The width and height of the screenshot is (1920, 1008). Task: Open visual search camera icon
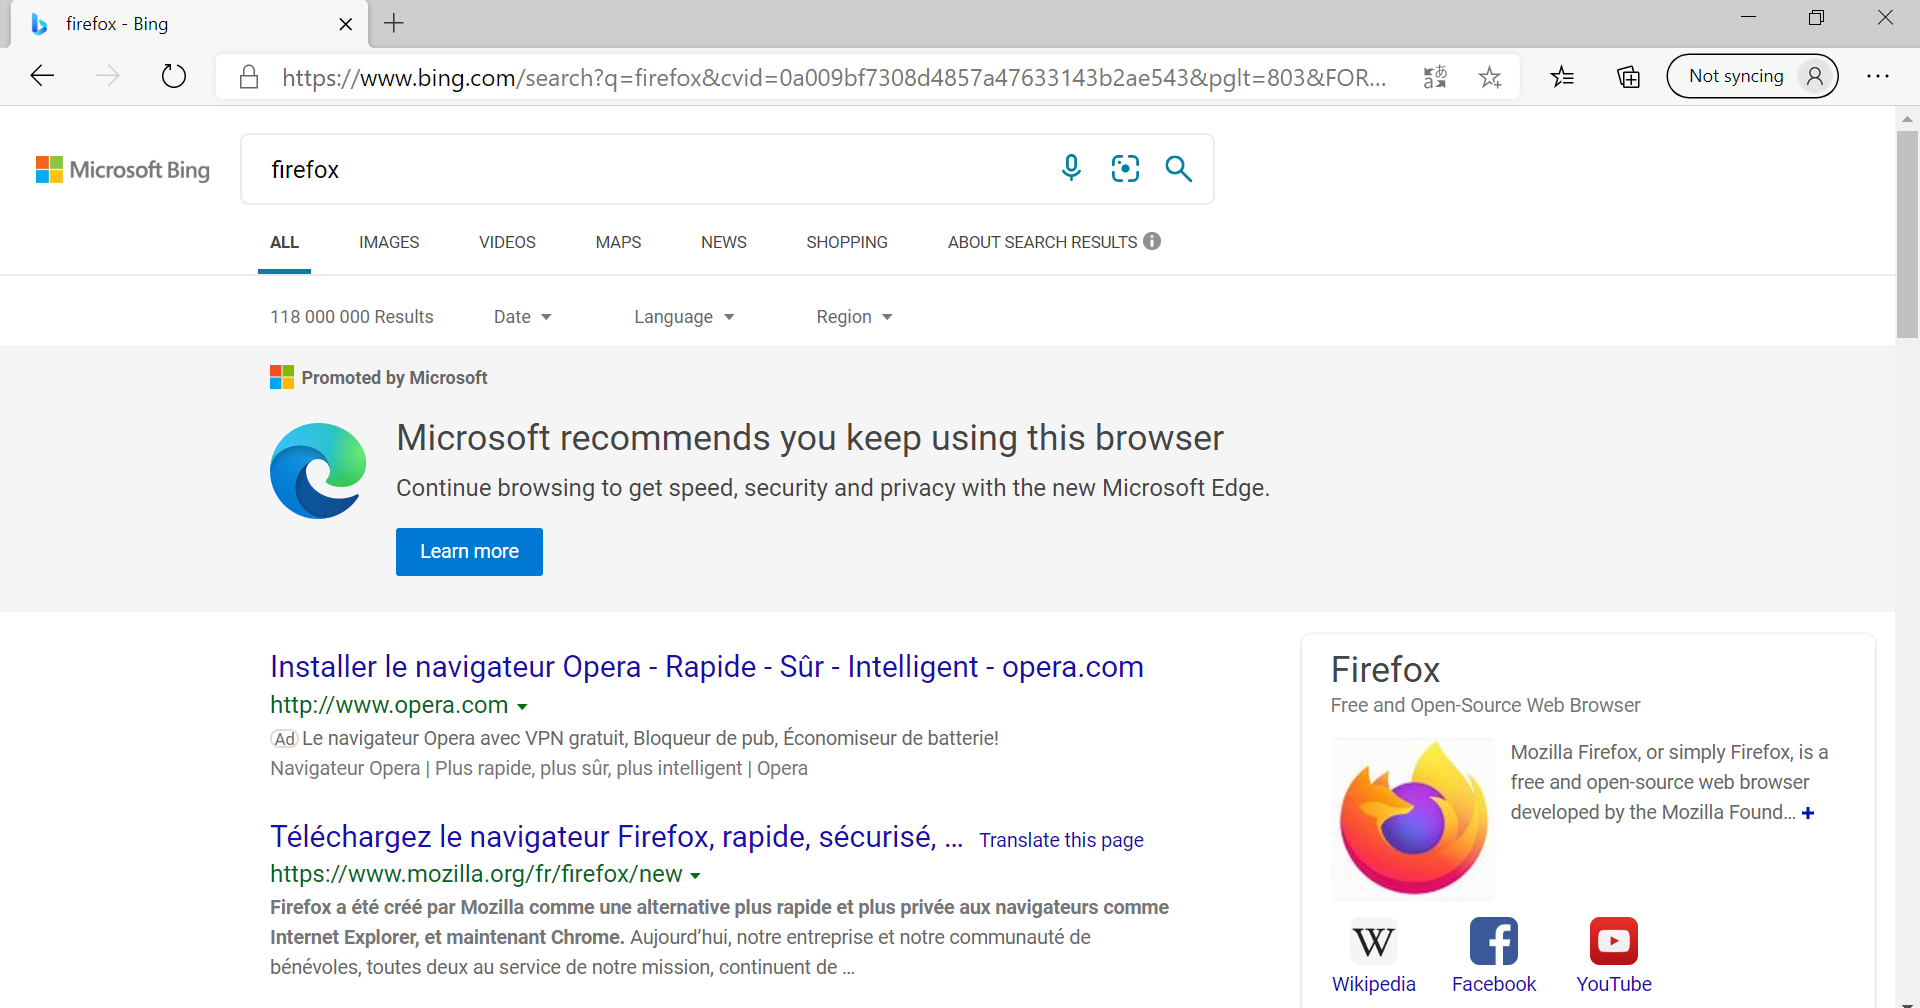tap(1125, 168)
